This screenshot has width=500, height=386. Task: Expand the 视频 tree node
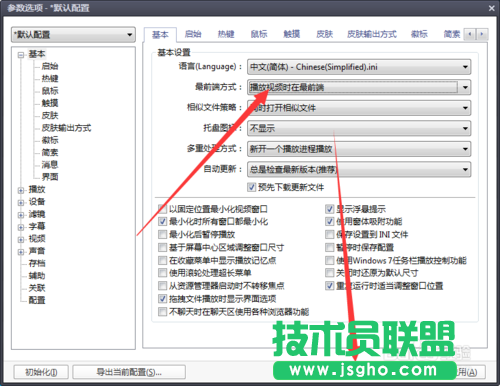point(21,240)
